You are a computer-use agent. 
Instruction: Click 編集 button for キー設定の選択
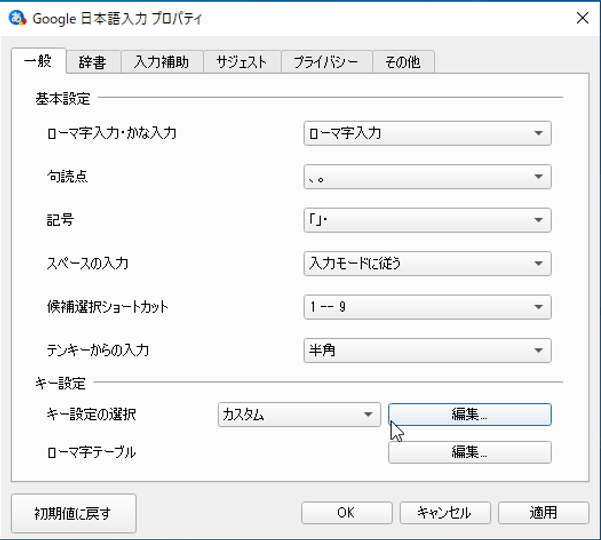pos(469,415)
